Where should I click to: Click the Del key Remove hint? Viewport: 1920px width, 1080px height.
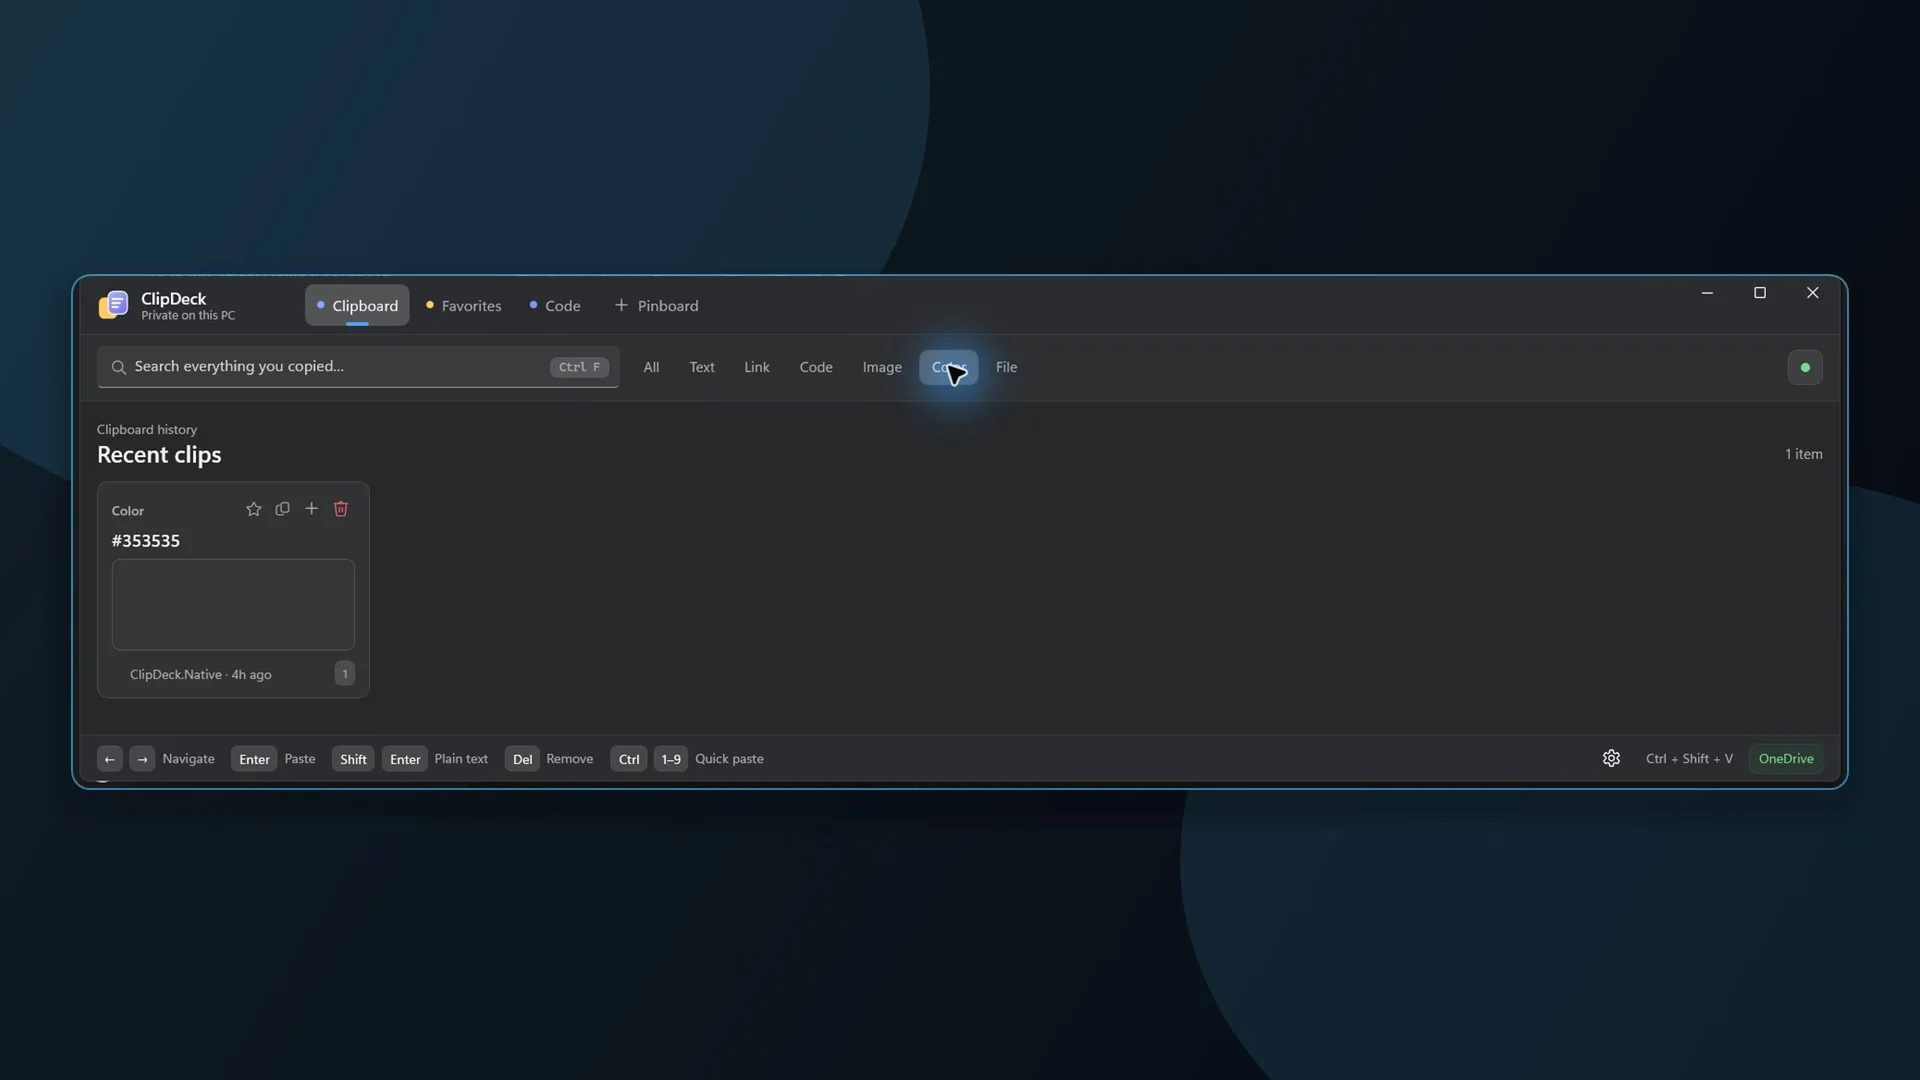point(522,759)
